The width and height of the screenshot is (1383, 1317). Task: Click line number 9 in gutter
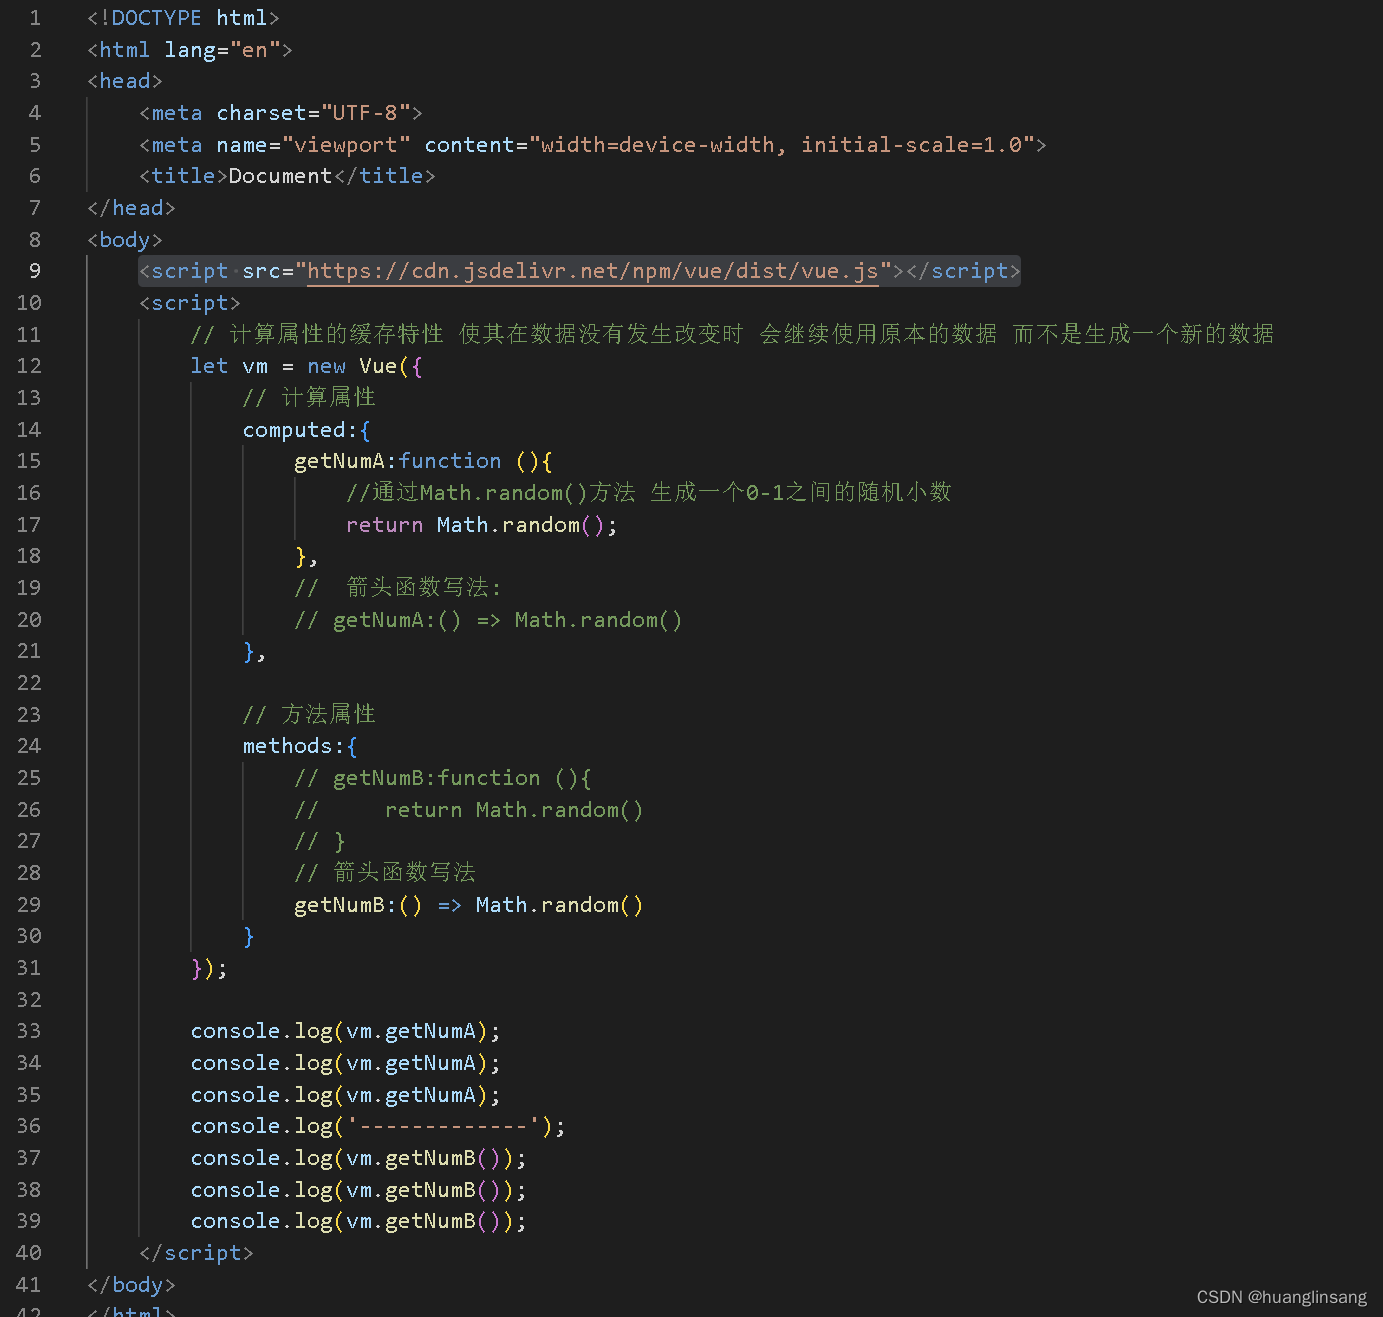[x=35, y=271]
